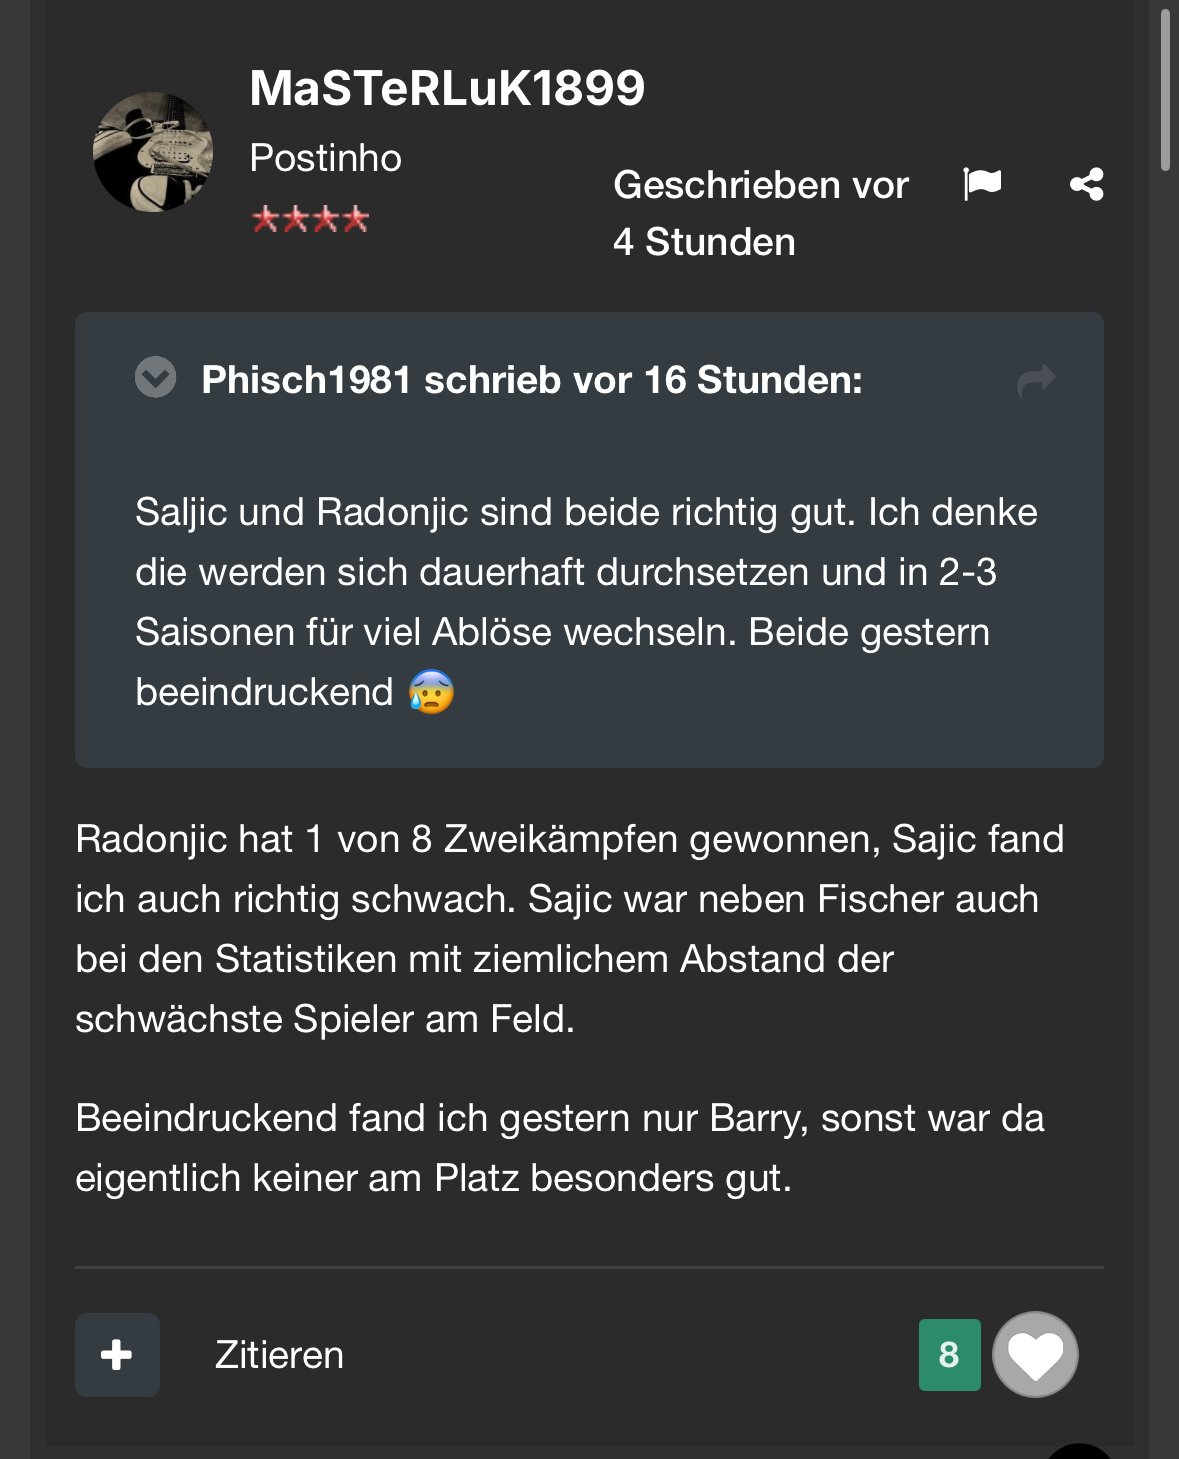Screen dimensions: 1179x1459
Task: Click the partially visible black round button
Action: click(1080, 1451)
